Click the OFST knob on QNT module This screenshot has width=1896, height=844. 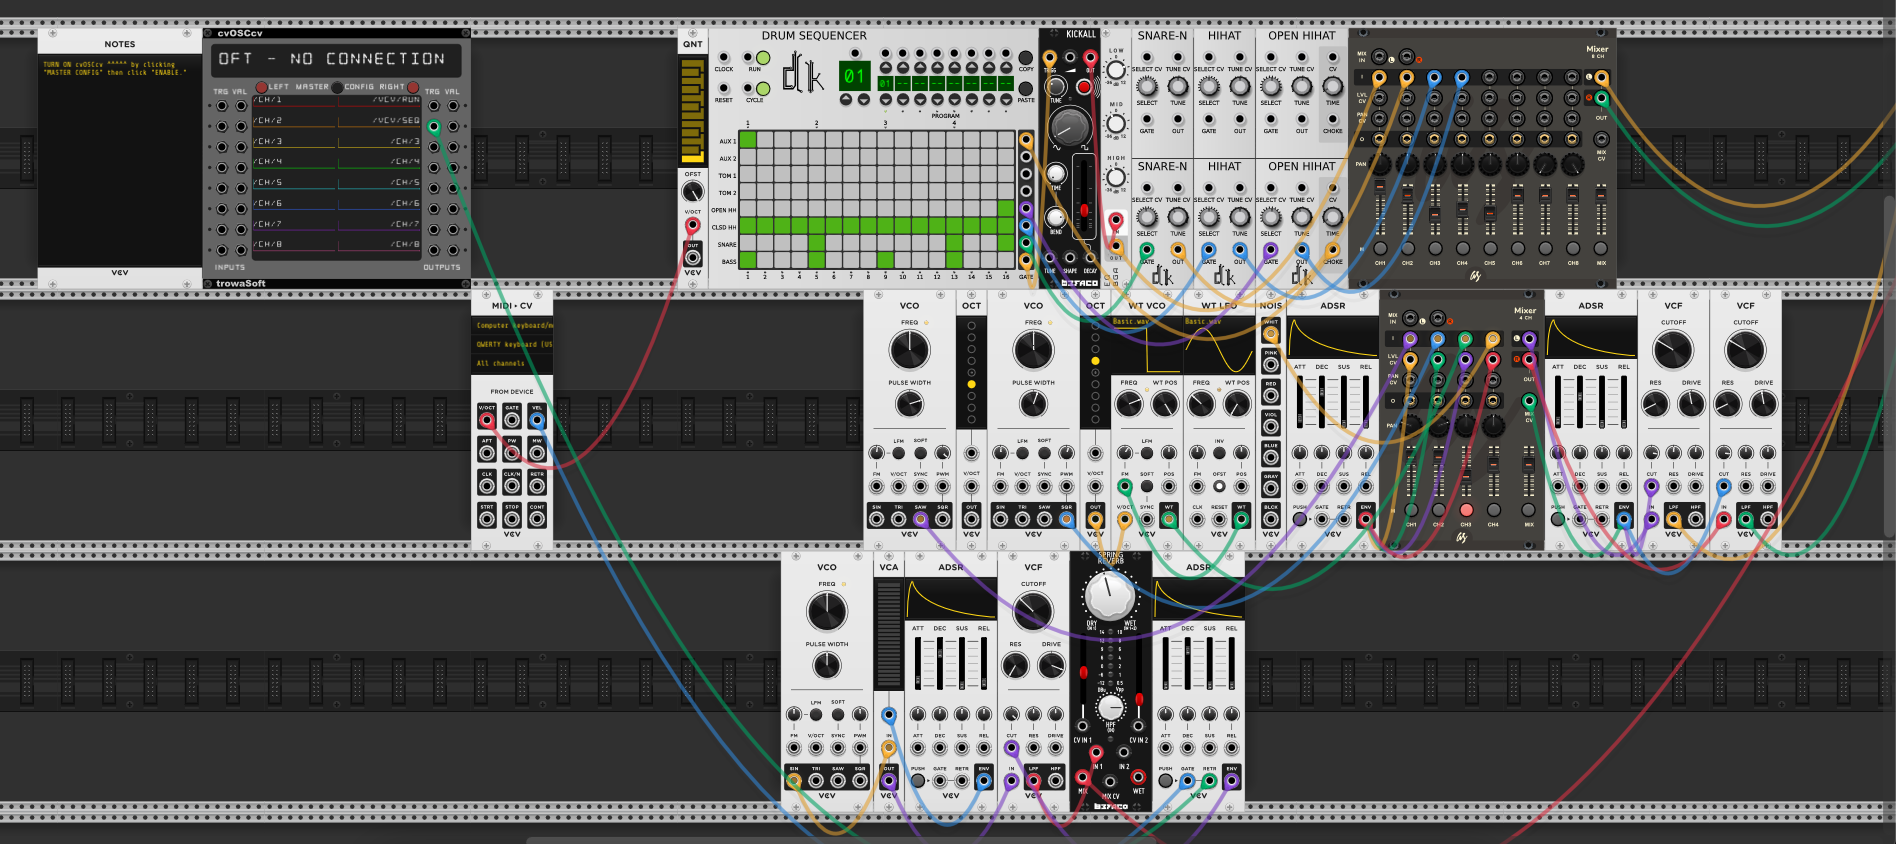click(x=692, y=191)
